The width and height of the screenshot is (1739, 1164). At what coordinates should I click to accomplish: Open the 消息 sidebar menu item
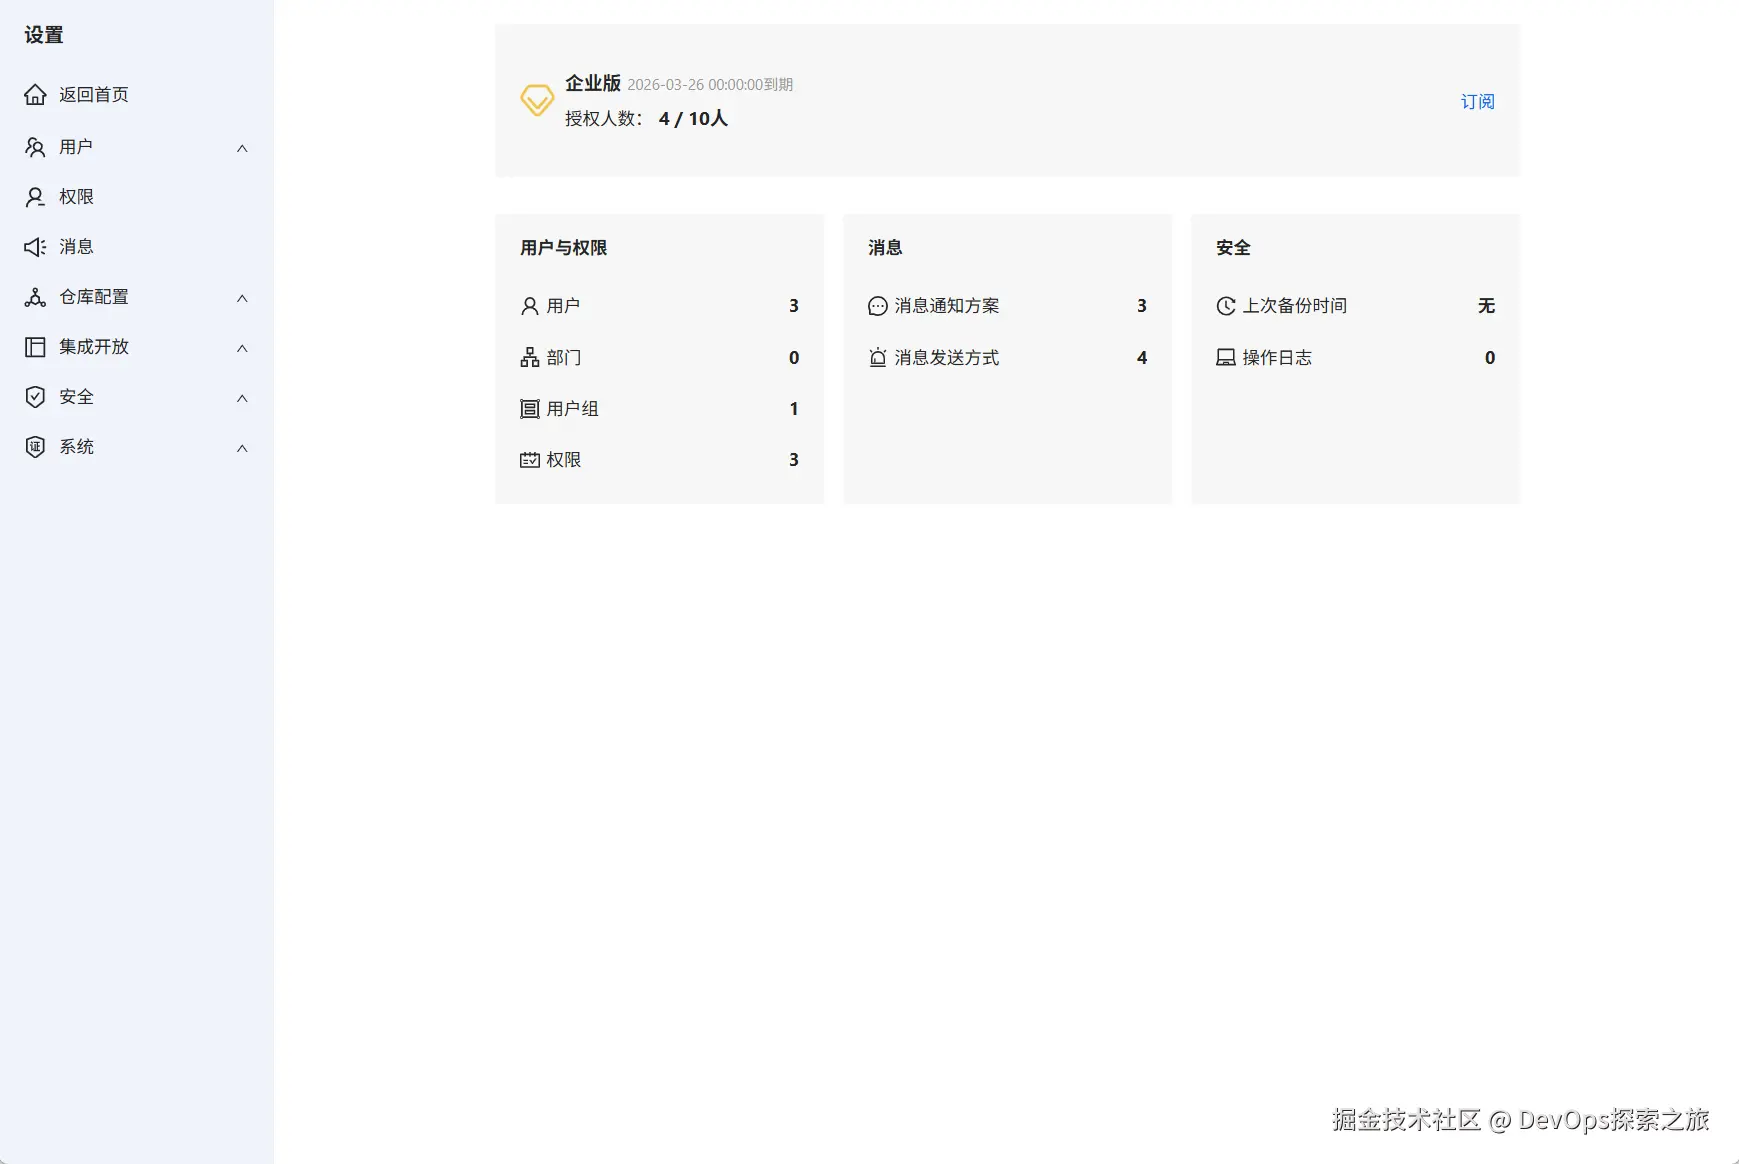tap(136, 247)
